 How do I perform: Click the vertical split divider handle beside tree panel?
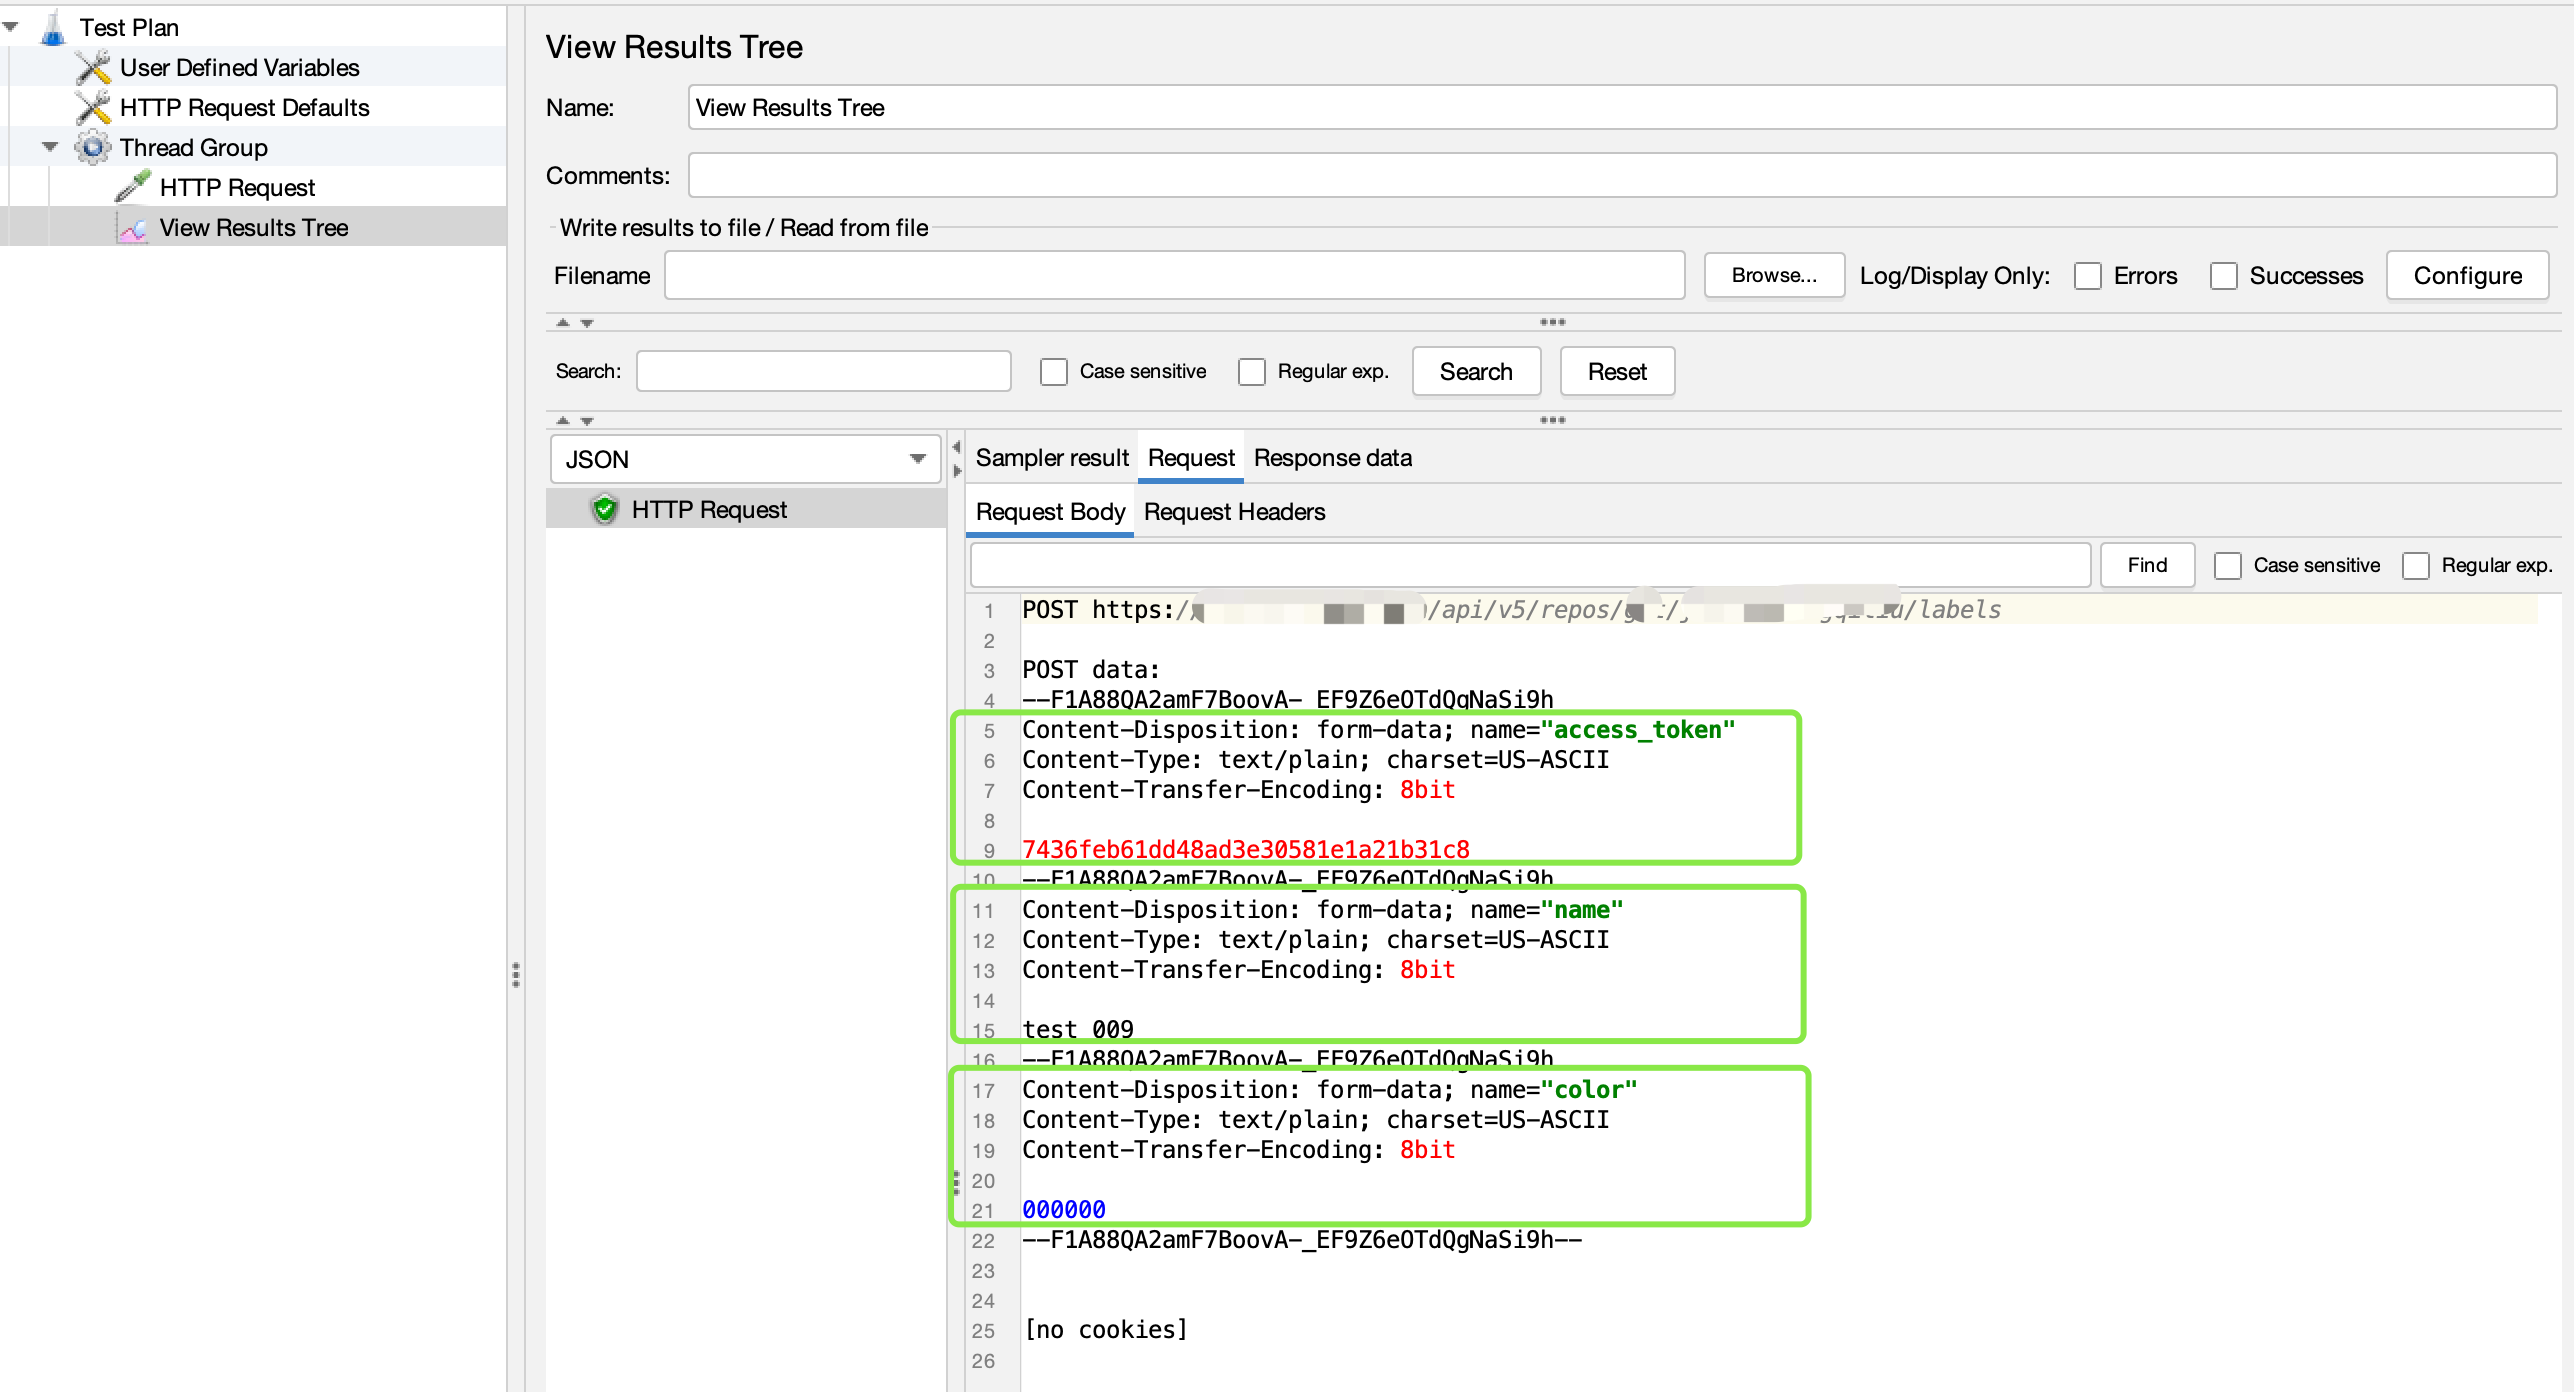click(x=516, y=974)
